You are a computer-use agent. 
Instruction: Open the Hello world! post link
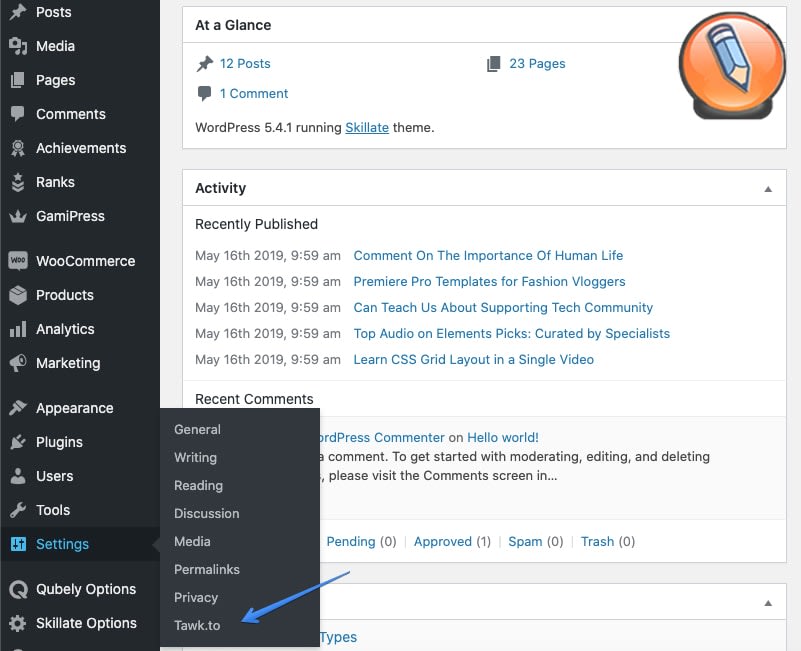click(503, 437)
